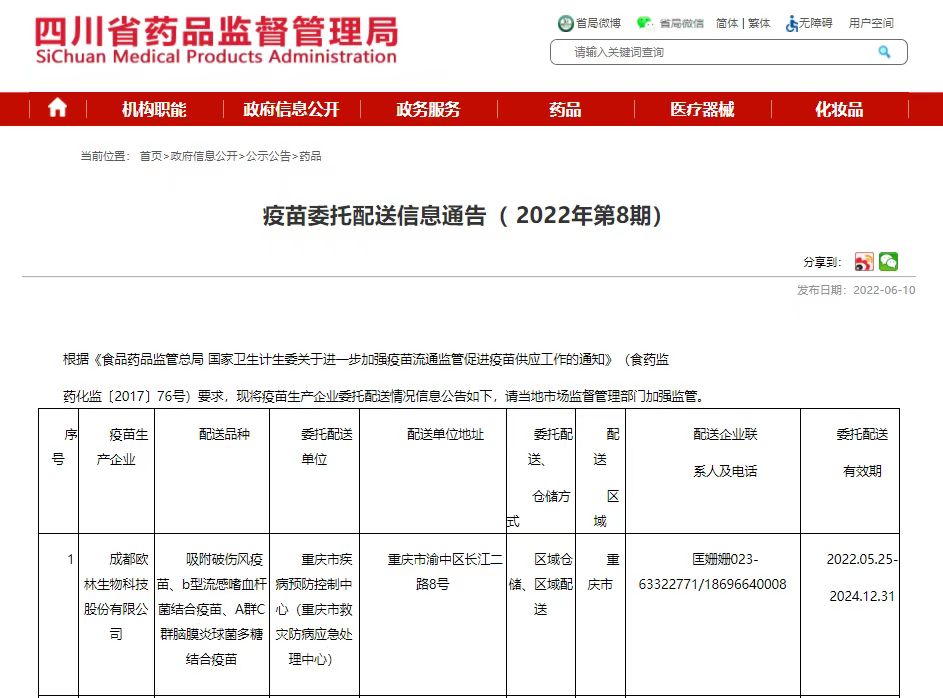The height and width of the screenshot is (698, 943).
Task: Open the 政务服务 navigation menu
Action: [427, 110]
